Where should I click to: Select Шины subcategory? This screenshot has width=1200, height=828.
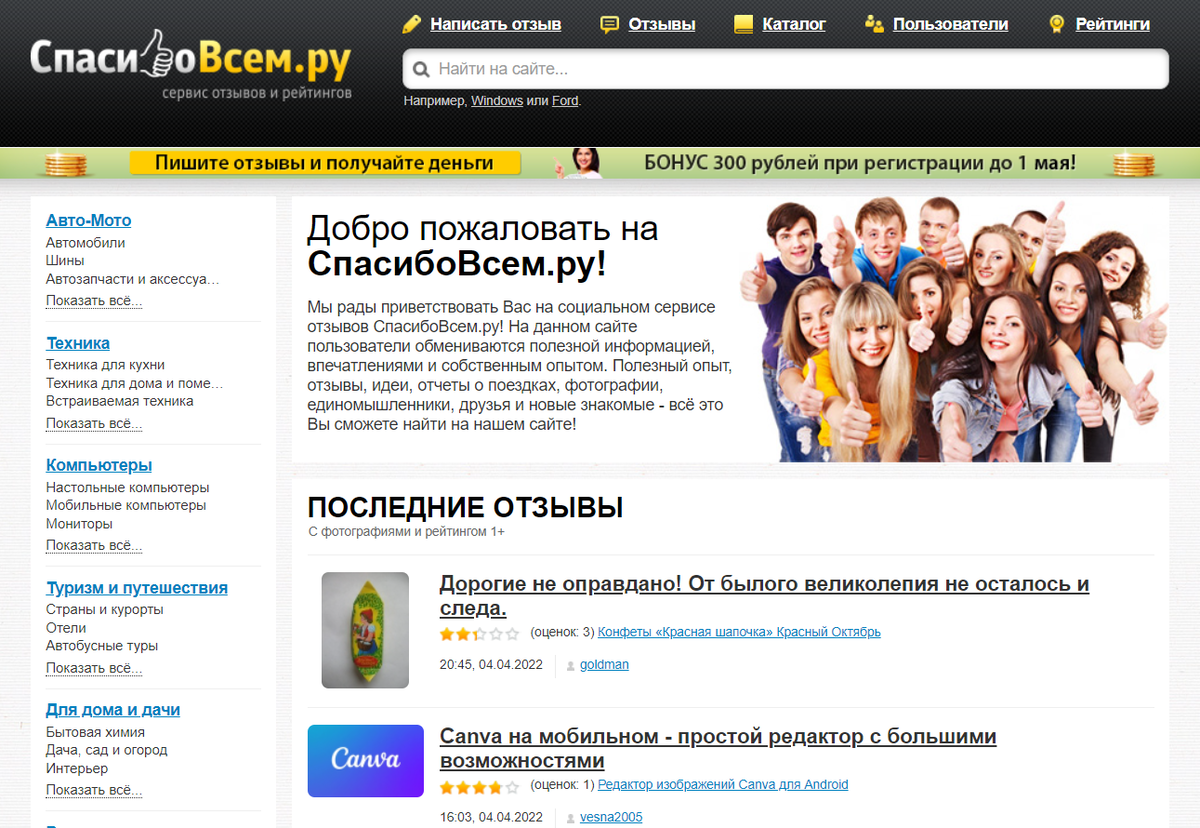65,261
